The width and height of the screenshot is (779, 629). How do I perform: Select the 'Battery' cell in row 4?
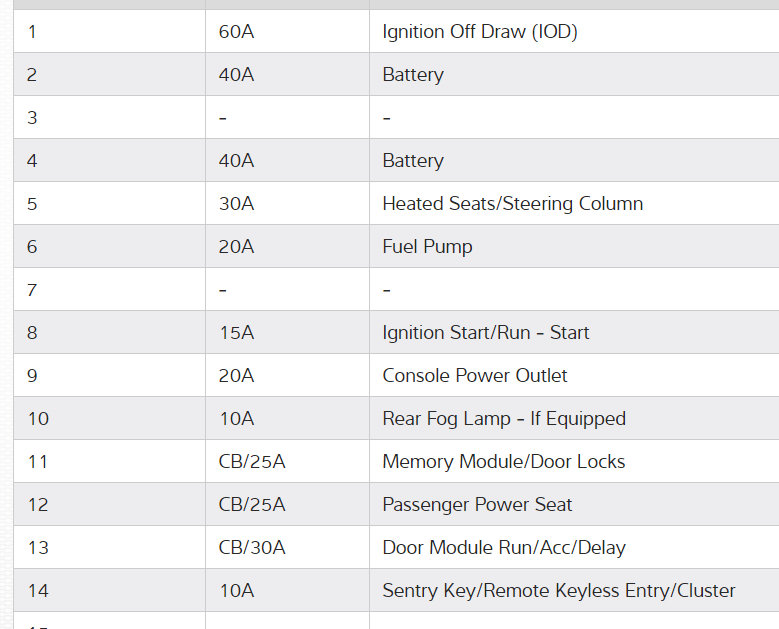click(413, 161)
